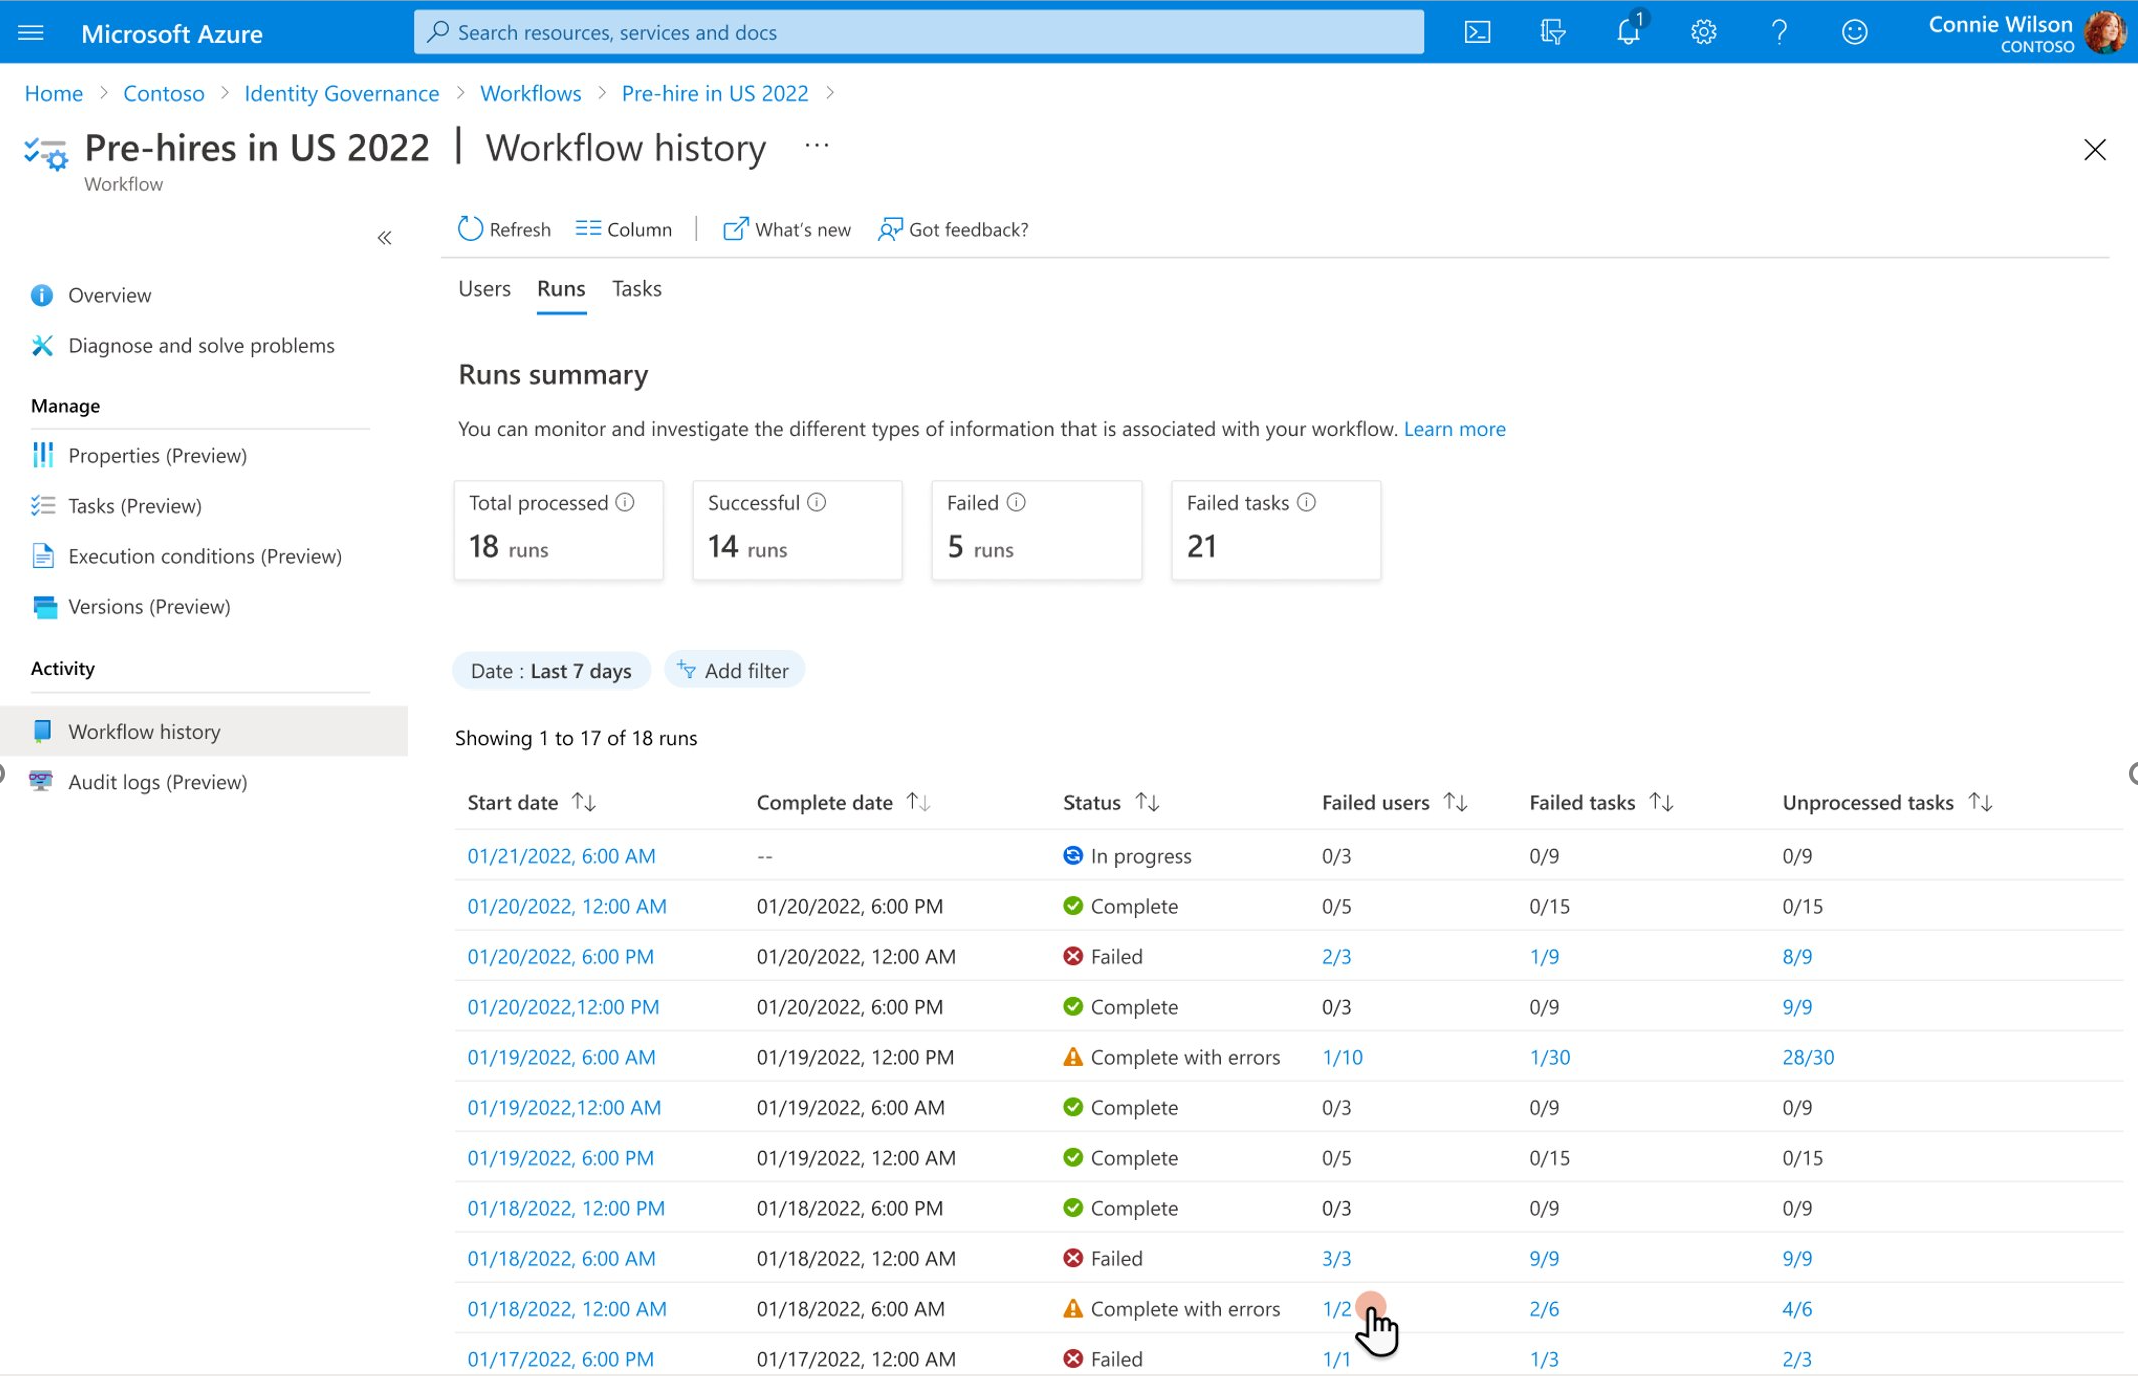Switch to the Tasks tab
This screenshot has height=1376, width=2138.
636,287
